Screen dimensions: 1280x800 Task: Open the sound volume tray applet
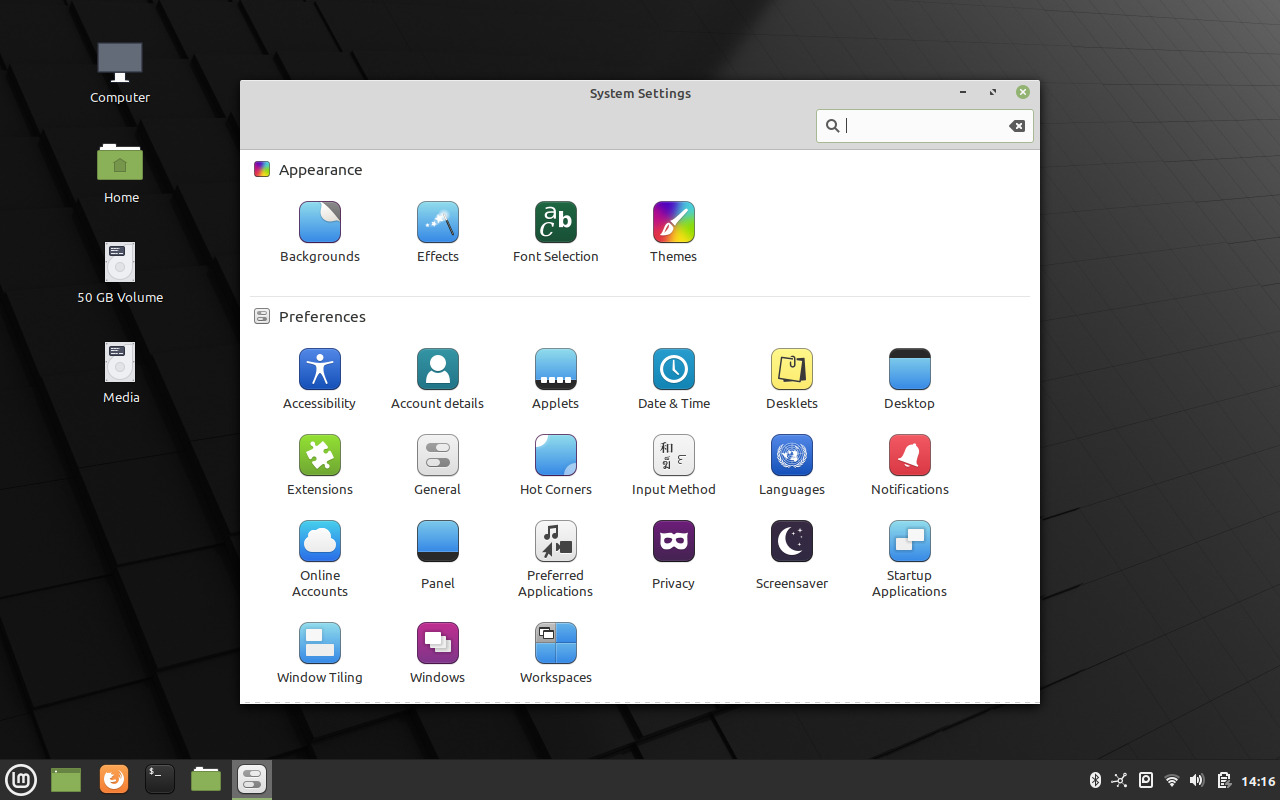tap(1198, 780)
